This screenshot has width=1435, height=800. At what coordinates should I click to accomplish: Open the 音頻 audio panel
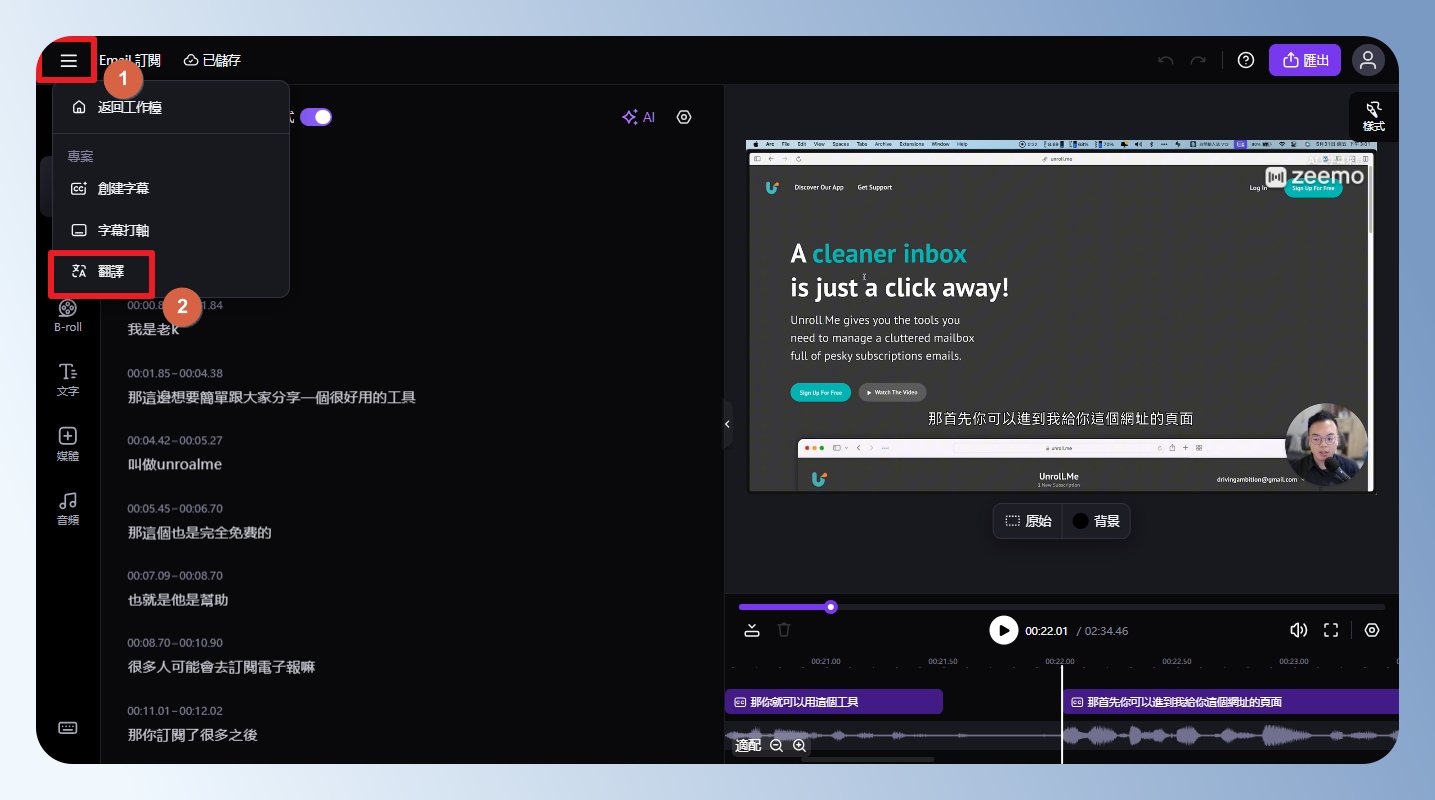[68, 508]
